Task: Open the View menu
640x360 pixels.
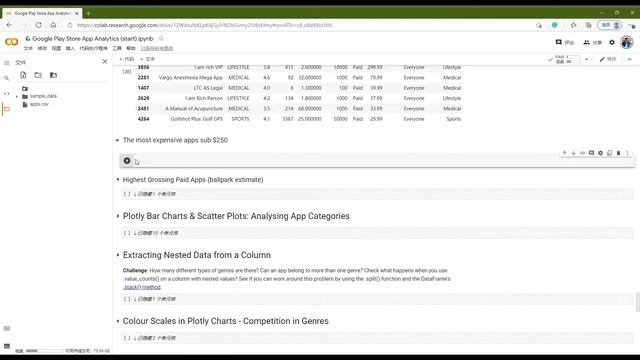Action: pyautogui.click(x=56, y=48)
